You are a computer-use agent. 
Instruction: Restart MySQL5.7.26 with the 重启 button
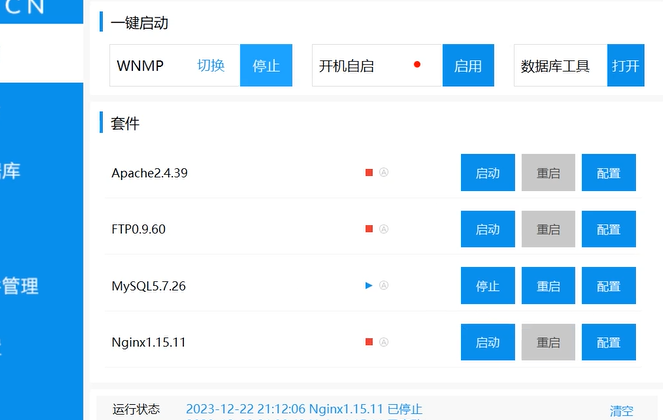[548, 286]
